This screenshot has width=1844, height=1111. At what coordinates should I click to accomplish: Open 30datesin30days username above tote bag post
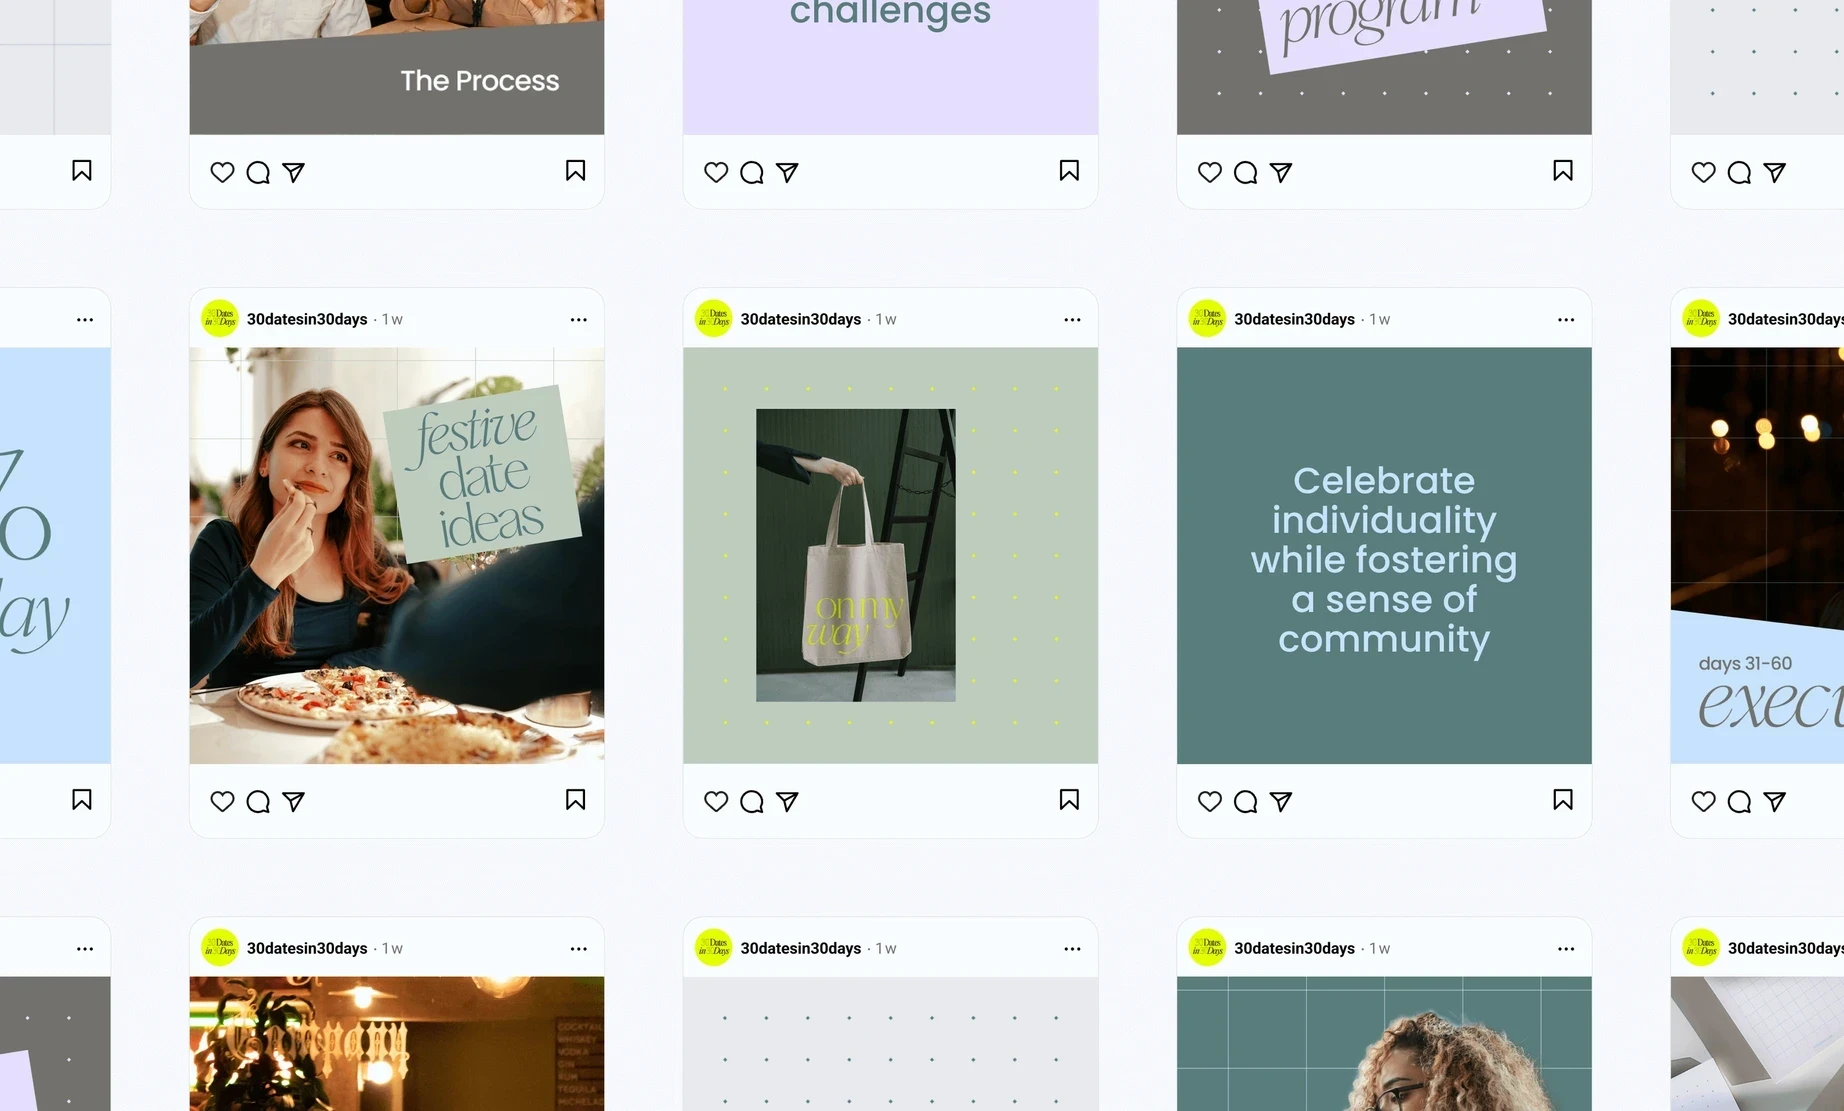(801, 319)
